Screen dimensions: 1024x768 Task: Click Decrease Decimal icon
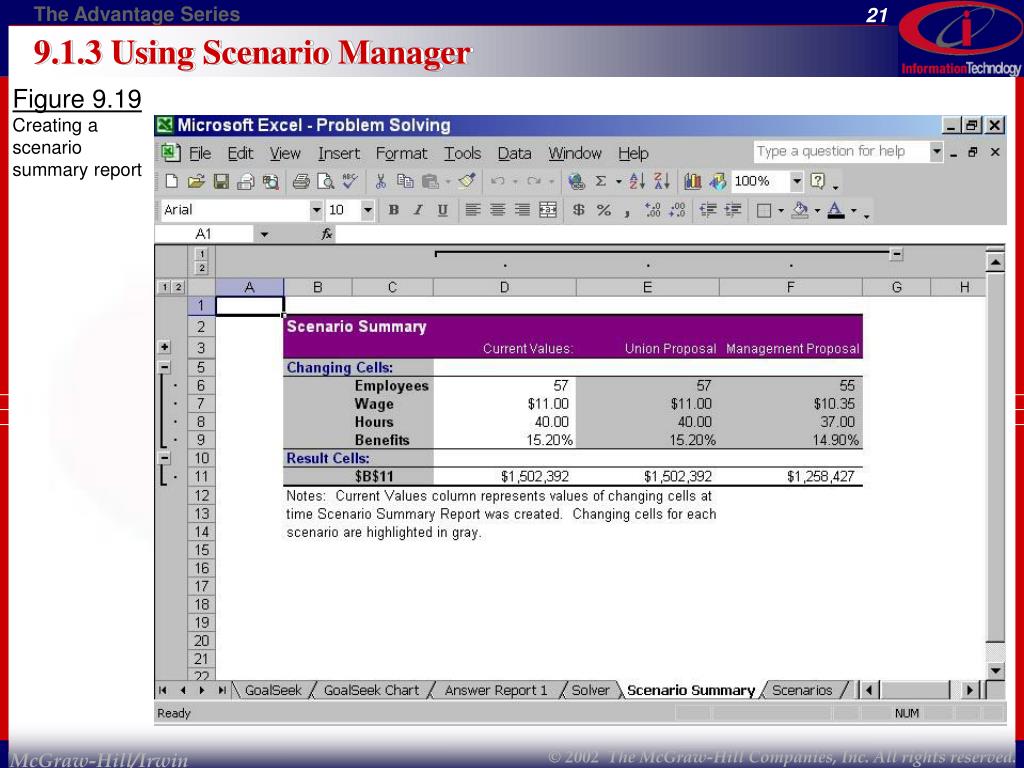677,210
